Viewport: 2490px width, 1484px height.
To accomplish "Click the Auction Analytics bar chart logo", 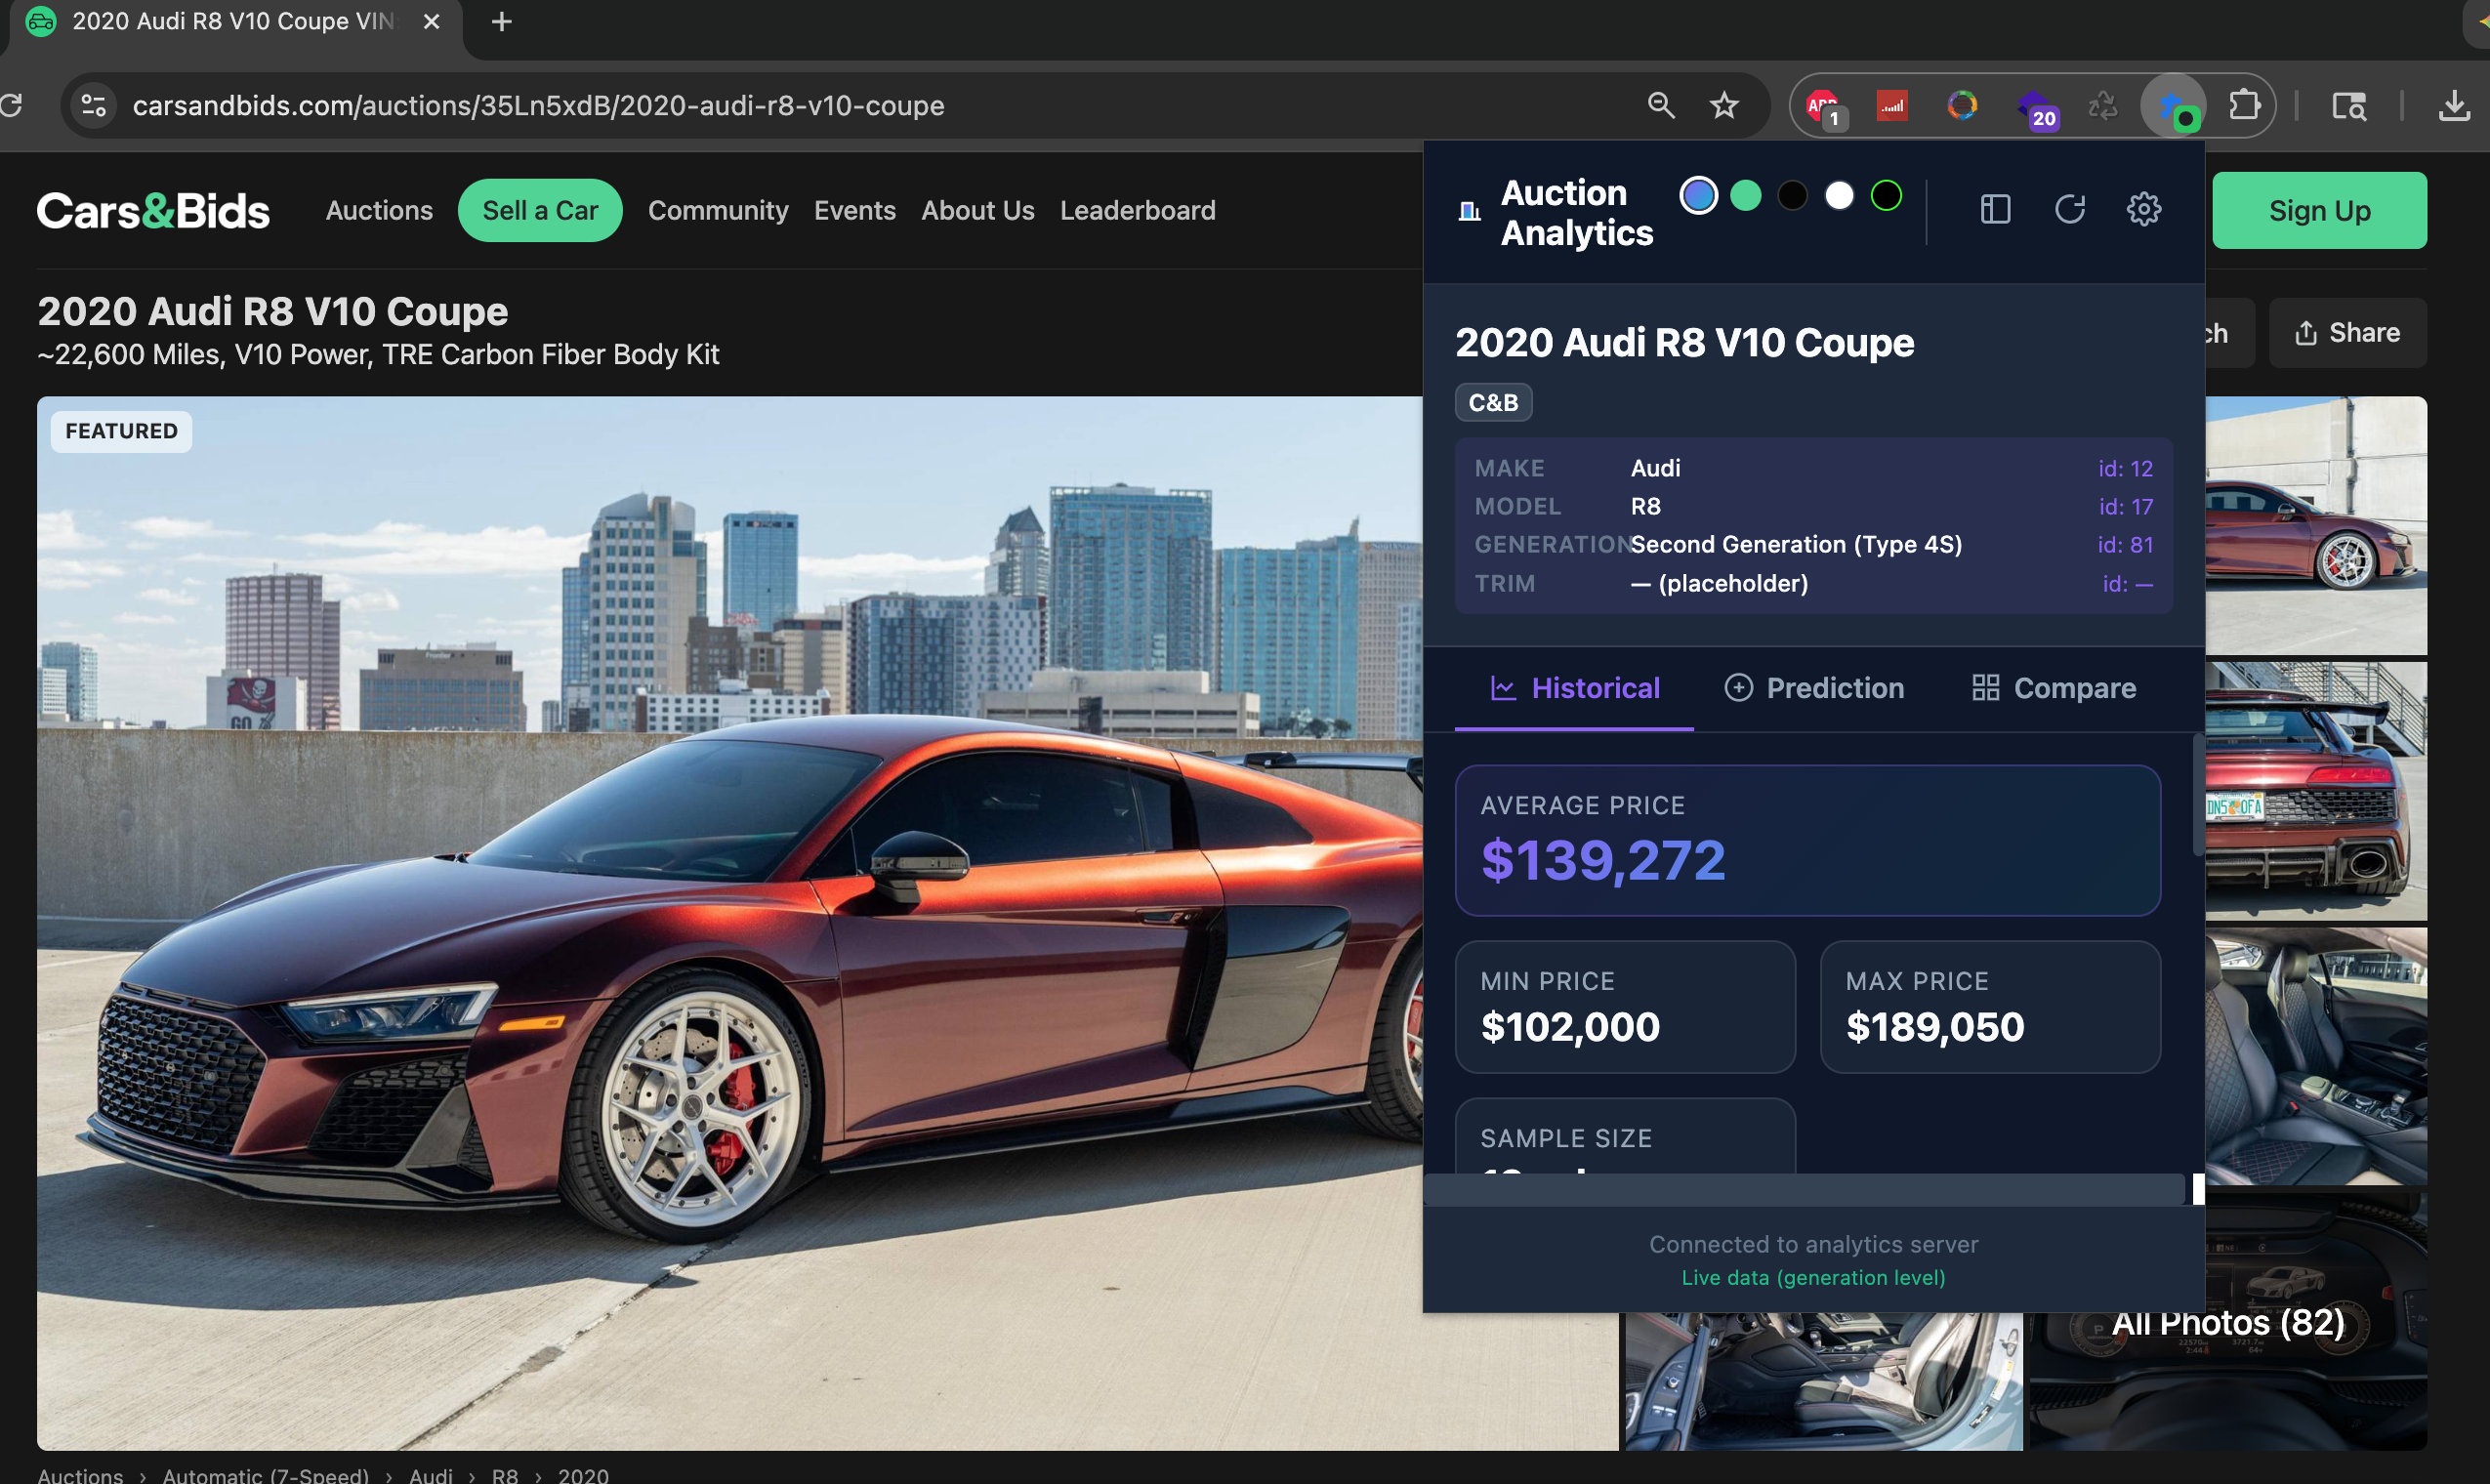I will click(x=1468, y=210).
